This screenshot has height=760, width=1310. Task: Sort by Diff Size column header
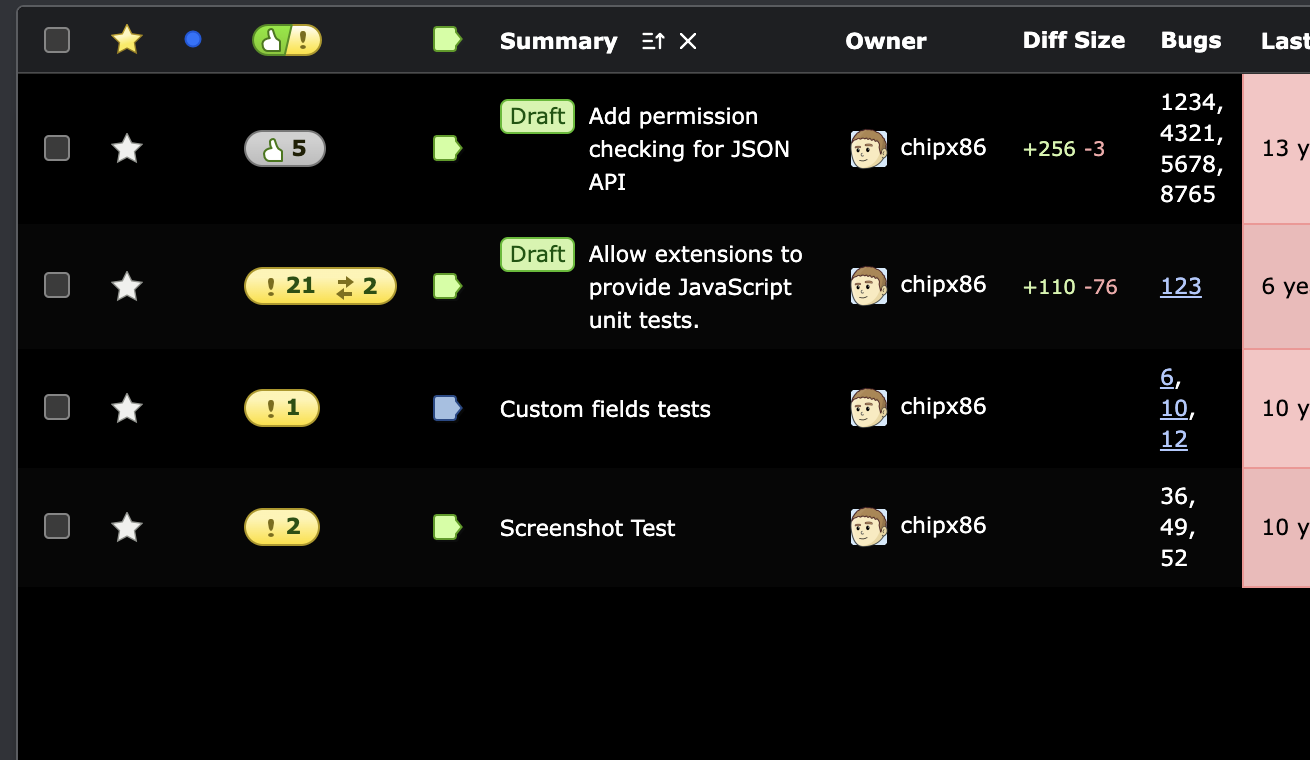click(x=1073, y=41)
